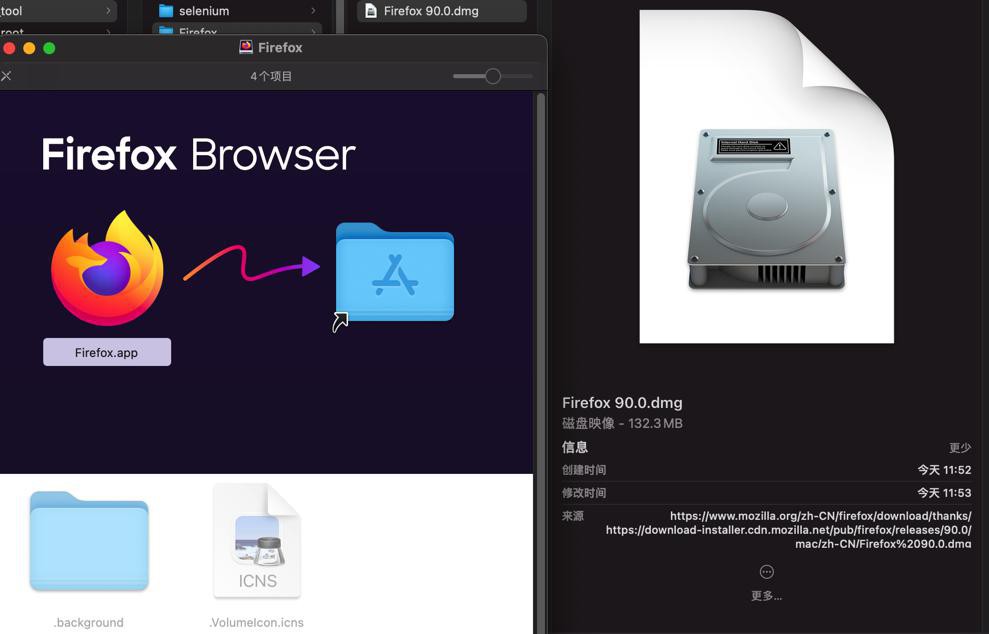The height and width of the screenshot is (634, 989).
Task: Click the Applications folder shortcut icon
Action: 394,273
